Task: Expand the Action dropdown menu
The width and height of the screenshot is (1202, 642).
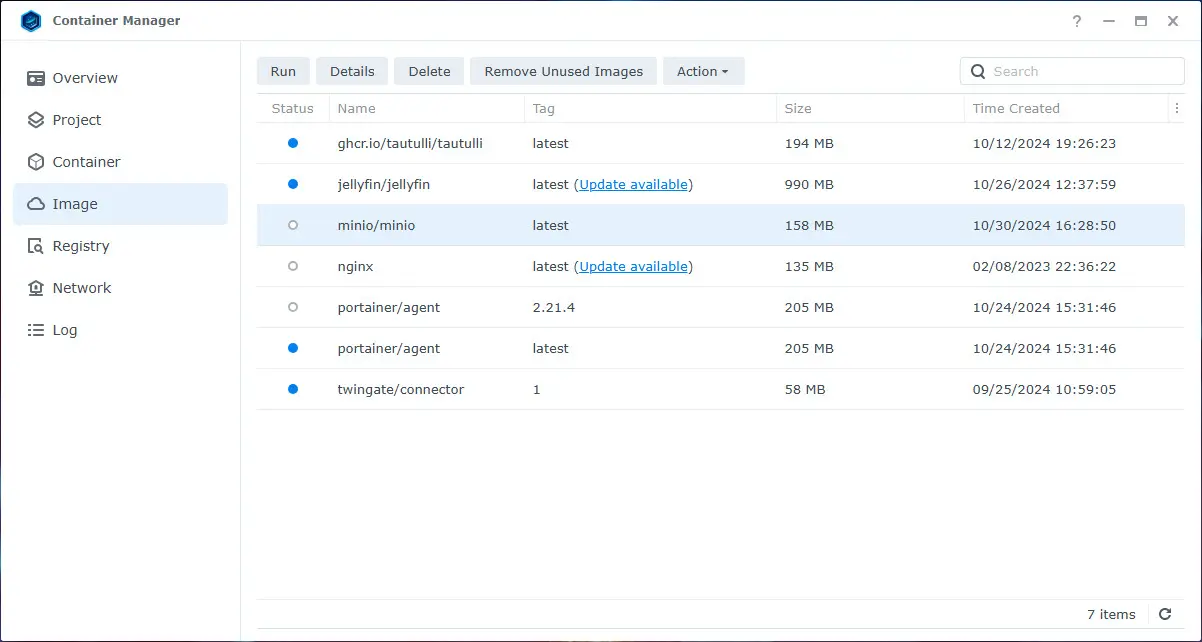Action: pyautogui.click(x=703, y=71)
